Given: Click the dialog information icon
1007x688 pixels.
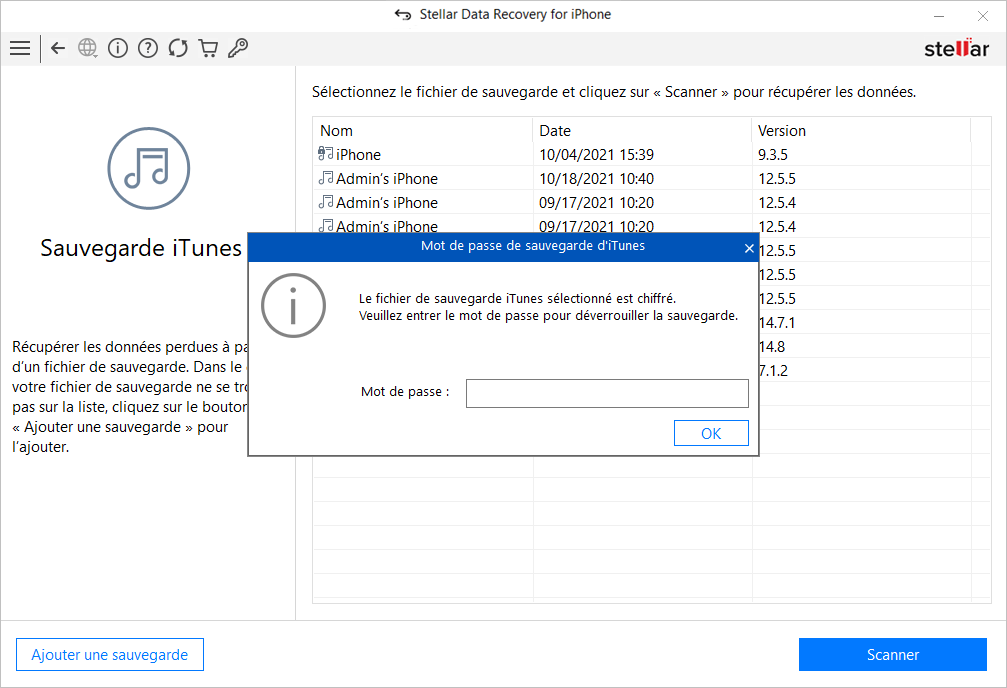Looking at the screenshot, I should point(293,306).
